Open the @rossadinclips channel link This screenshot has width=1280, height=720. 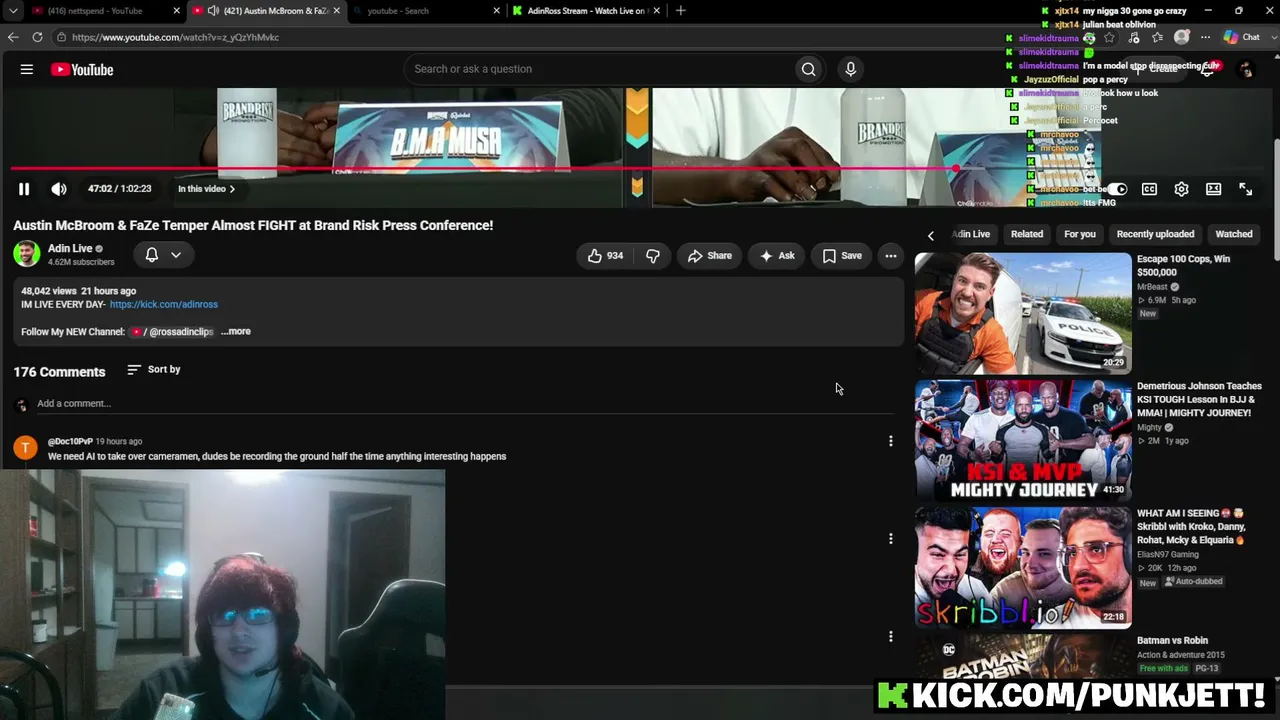[172, 331]
